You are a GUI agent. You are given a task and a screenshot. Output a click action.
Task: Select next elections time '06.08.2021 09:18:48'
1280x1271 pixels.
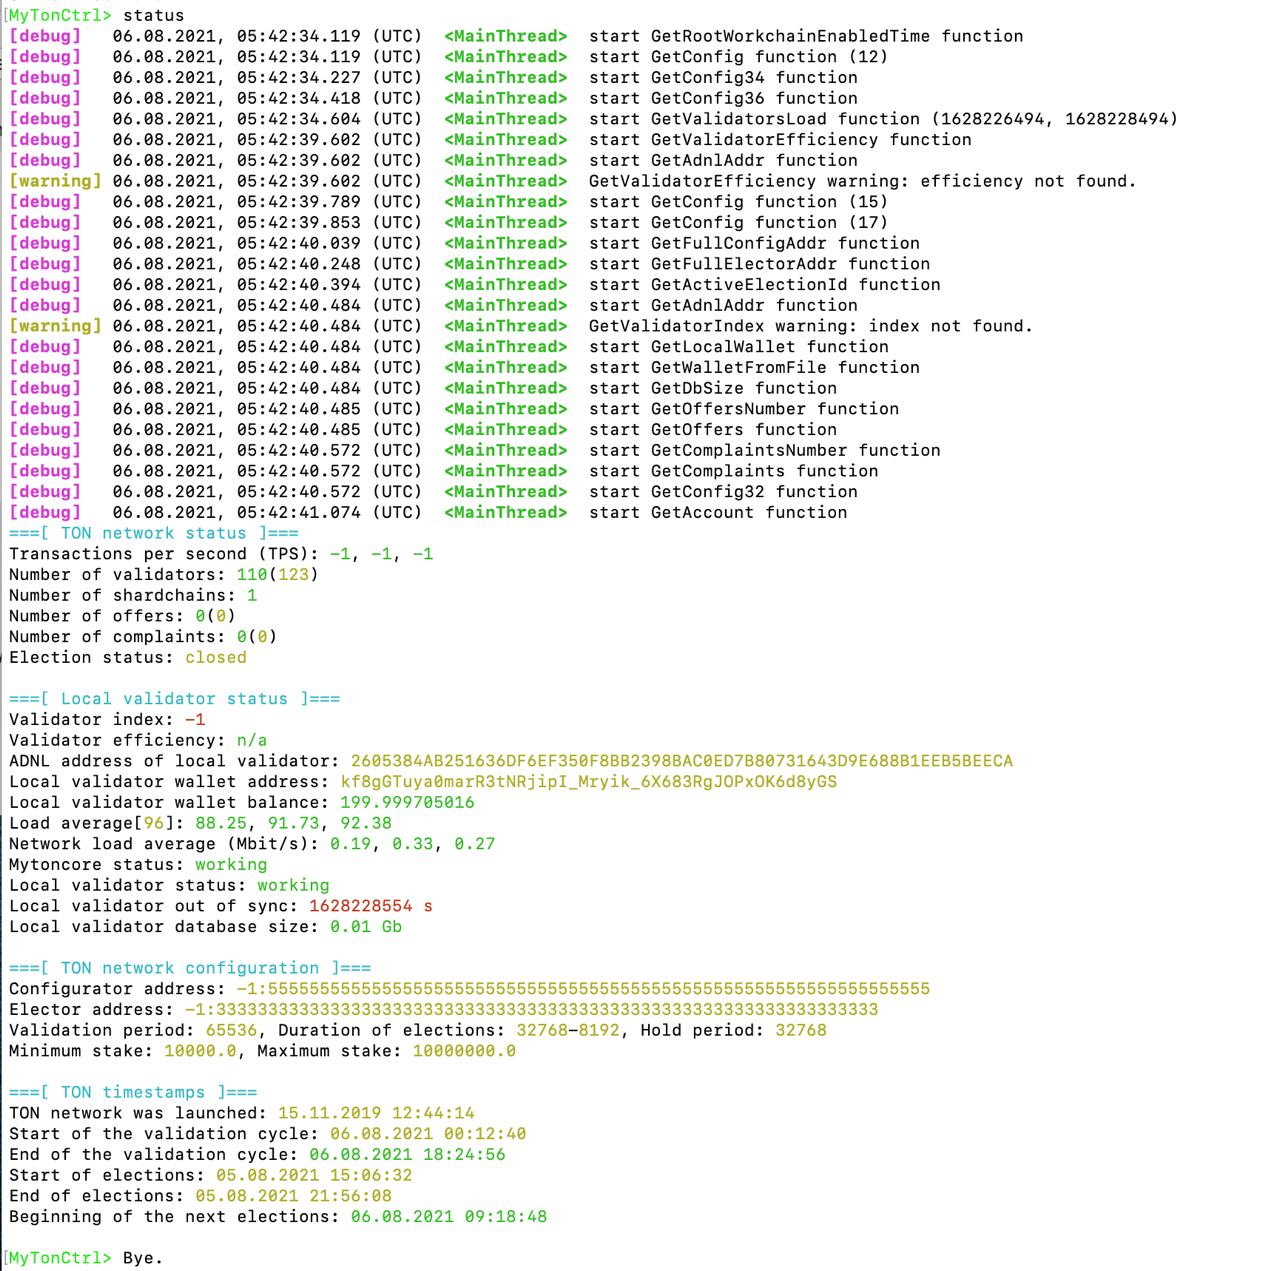(449, 1217)
